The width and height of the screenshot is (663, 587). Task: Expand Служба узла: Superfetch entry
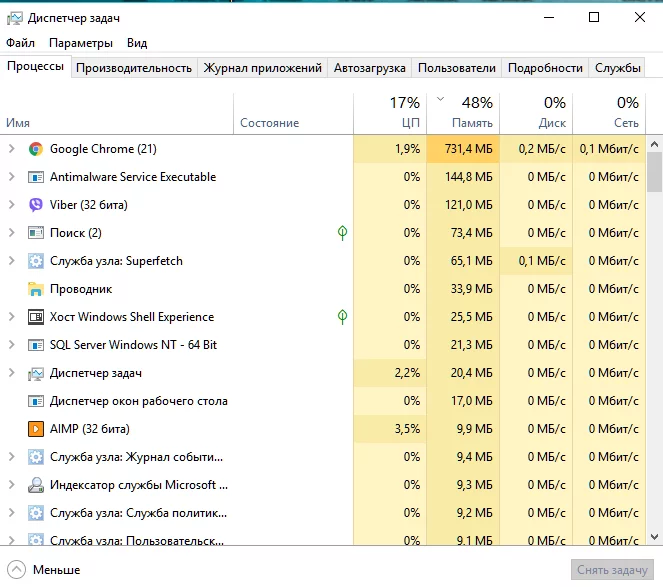[x=11, y=261]
